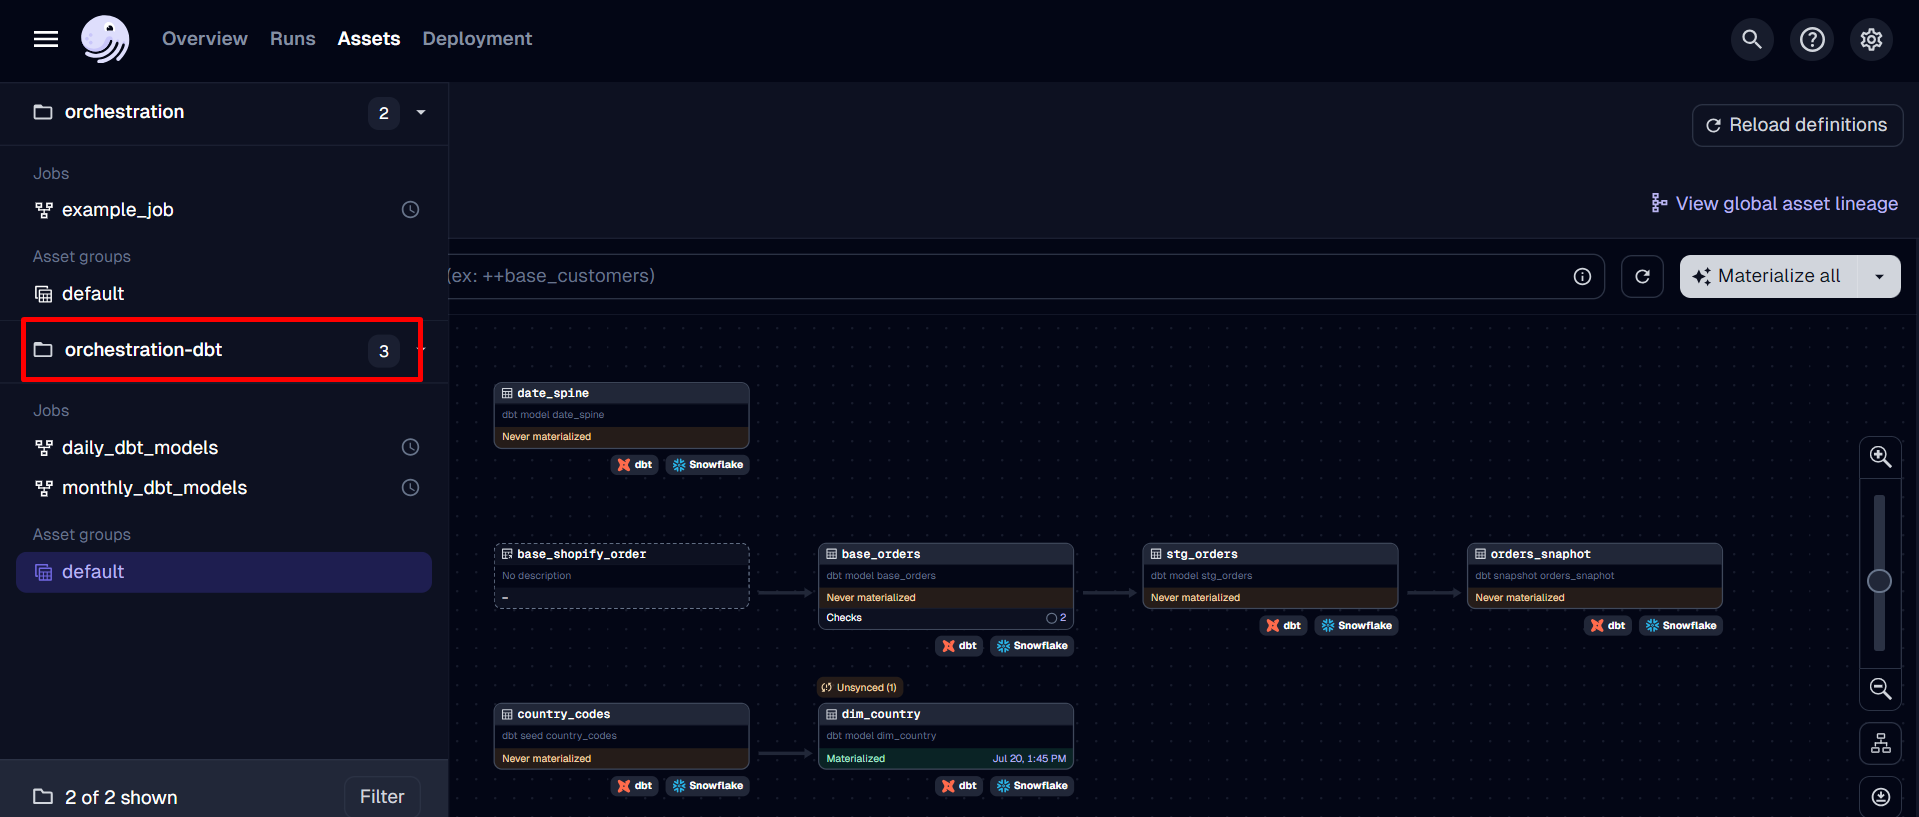Switch to the Runs tab
The width and height of the screenshot is (1919, 817).
click(292, 39)
